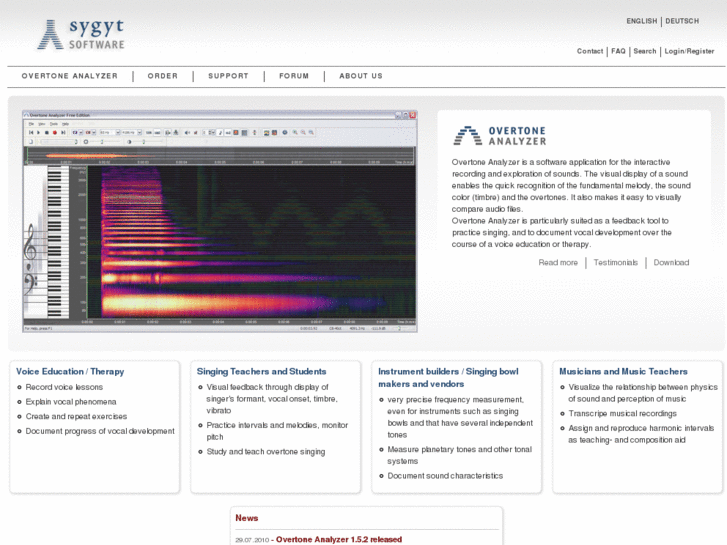Select the Singing Teachers and Students heading
727x545 pixels.
pyautogui.click(x=261, y=372)
